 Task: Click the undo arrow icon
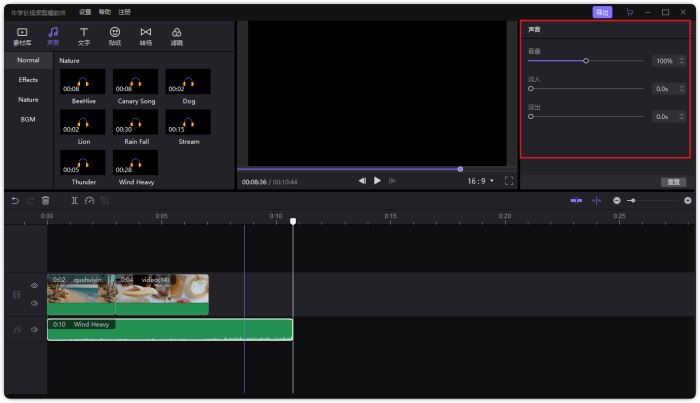click(15, 201)
